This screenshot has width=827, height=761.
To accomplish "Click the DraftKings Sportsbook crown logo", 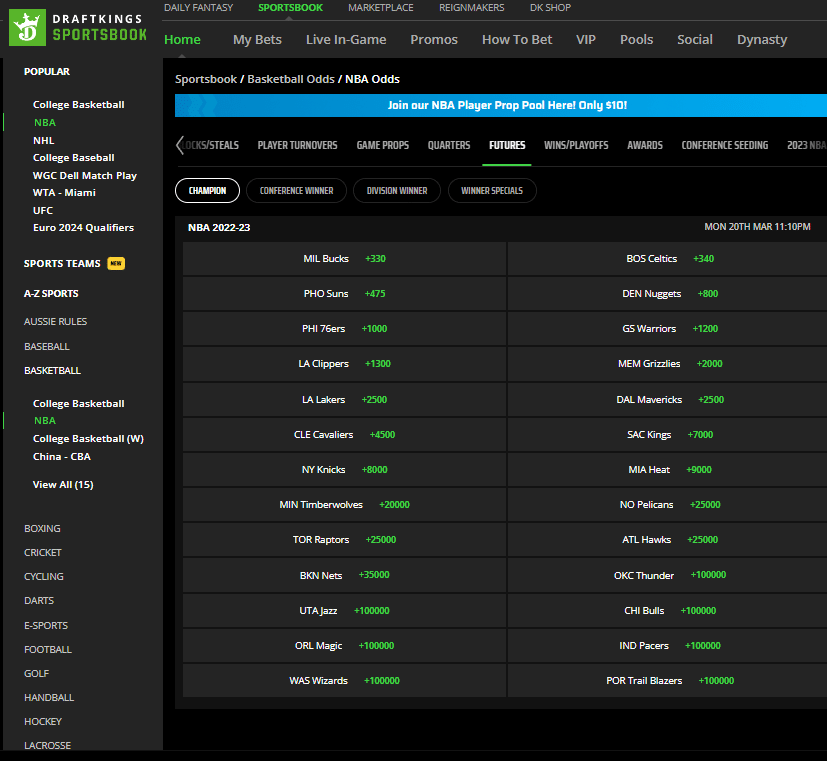I will (27, 27).
